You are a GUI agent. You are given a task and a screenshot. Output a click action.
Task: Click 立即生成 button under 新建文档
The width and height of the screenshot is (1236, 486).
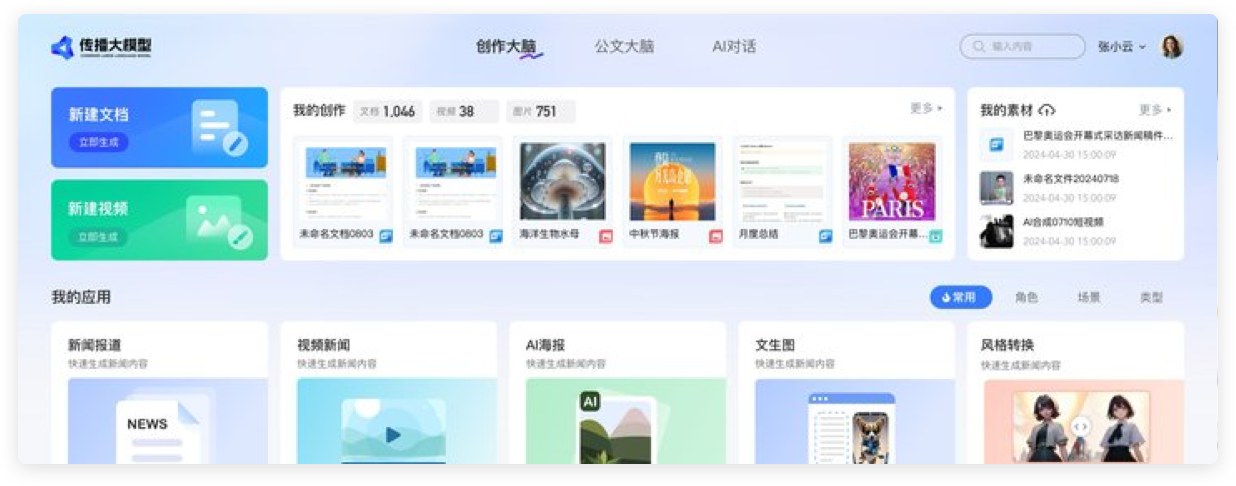click(x=99, y=142)
